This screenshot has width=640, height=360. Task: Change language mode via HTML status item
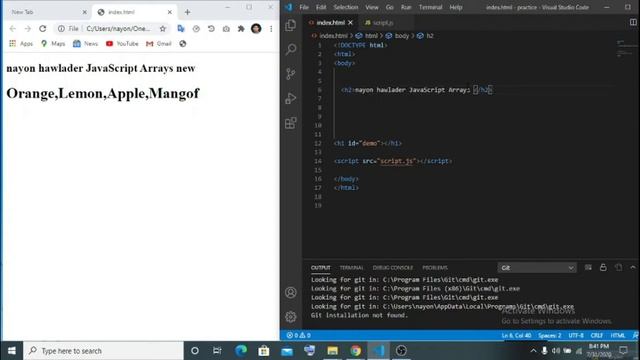[x=618, y=336]
